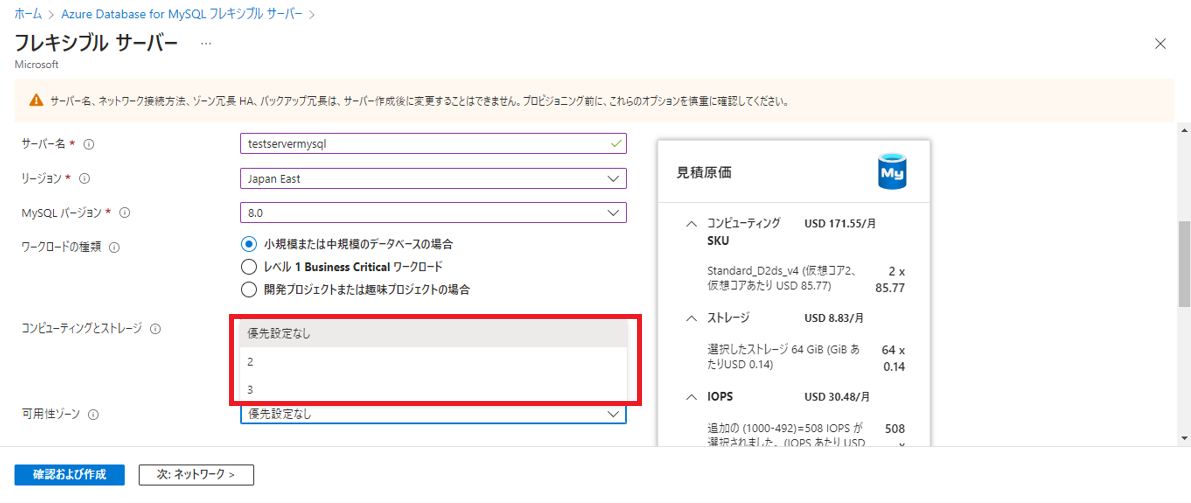Select レベル 1 Business Critical ワークロード radio
Image resolution: width=1191 pixels, height=503 pixels.
pyautogui.click(x=248, y=267)
